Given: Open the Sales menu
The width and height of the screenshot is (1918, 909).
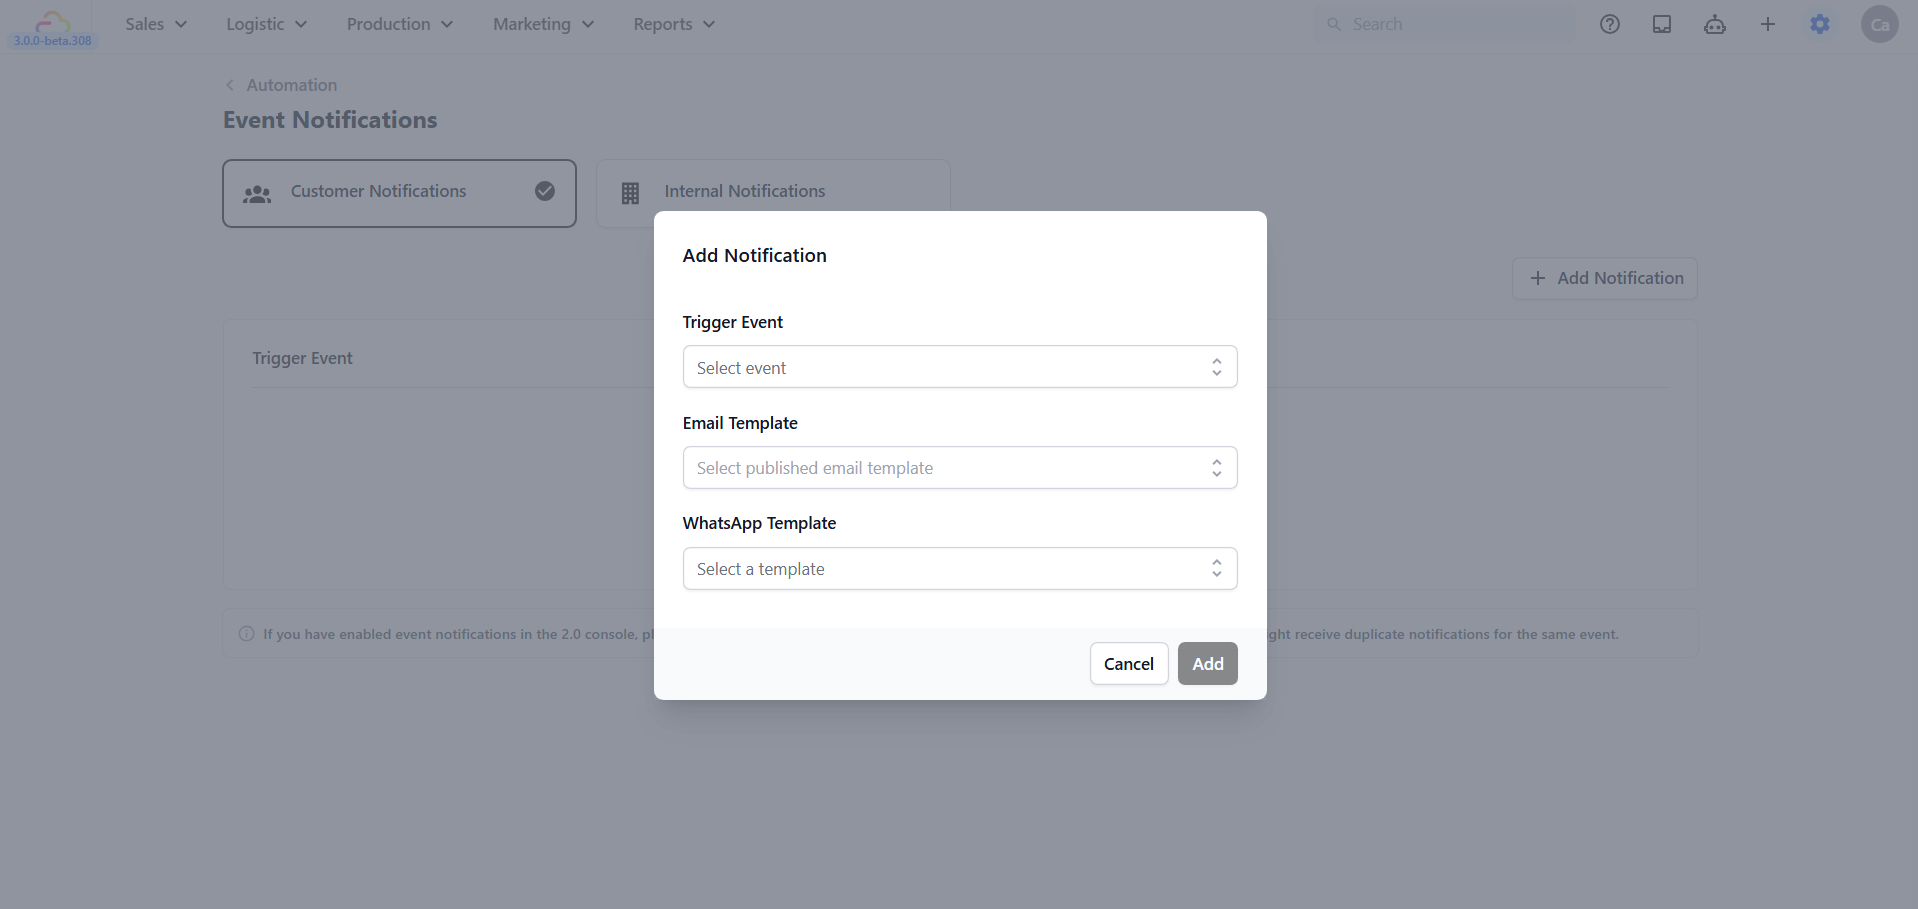Looking at the screenshot, I should [x=155, y=24].
